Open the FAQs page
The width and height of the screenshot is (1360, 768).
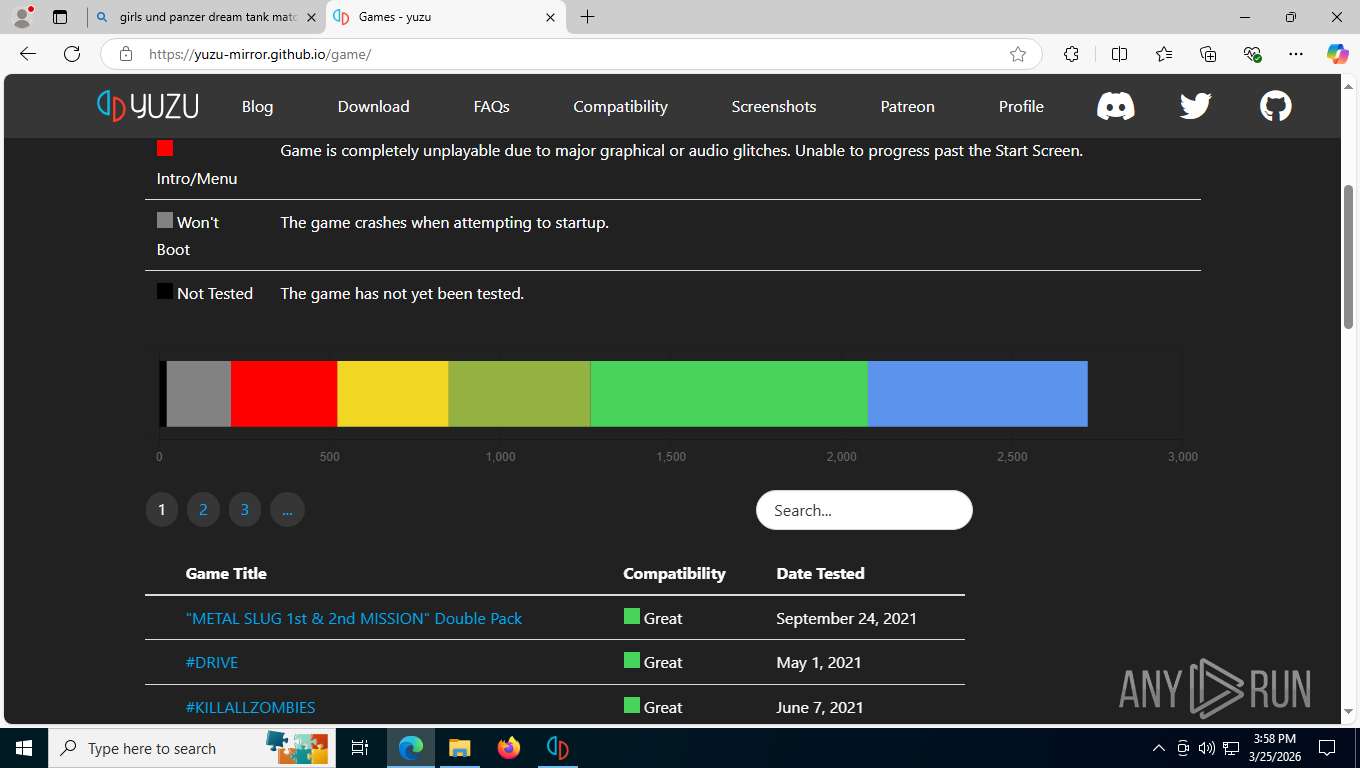[x=491, y=106]
